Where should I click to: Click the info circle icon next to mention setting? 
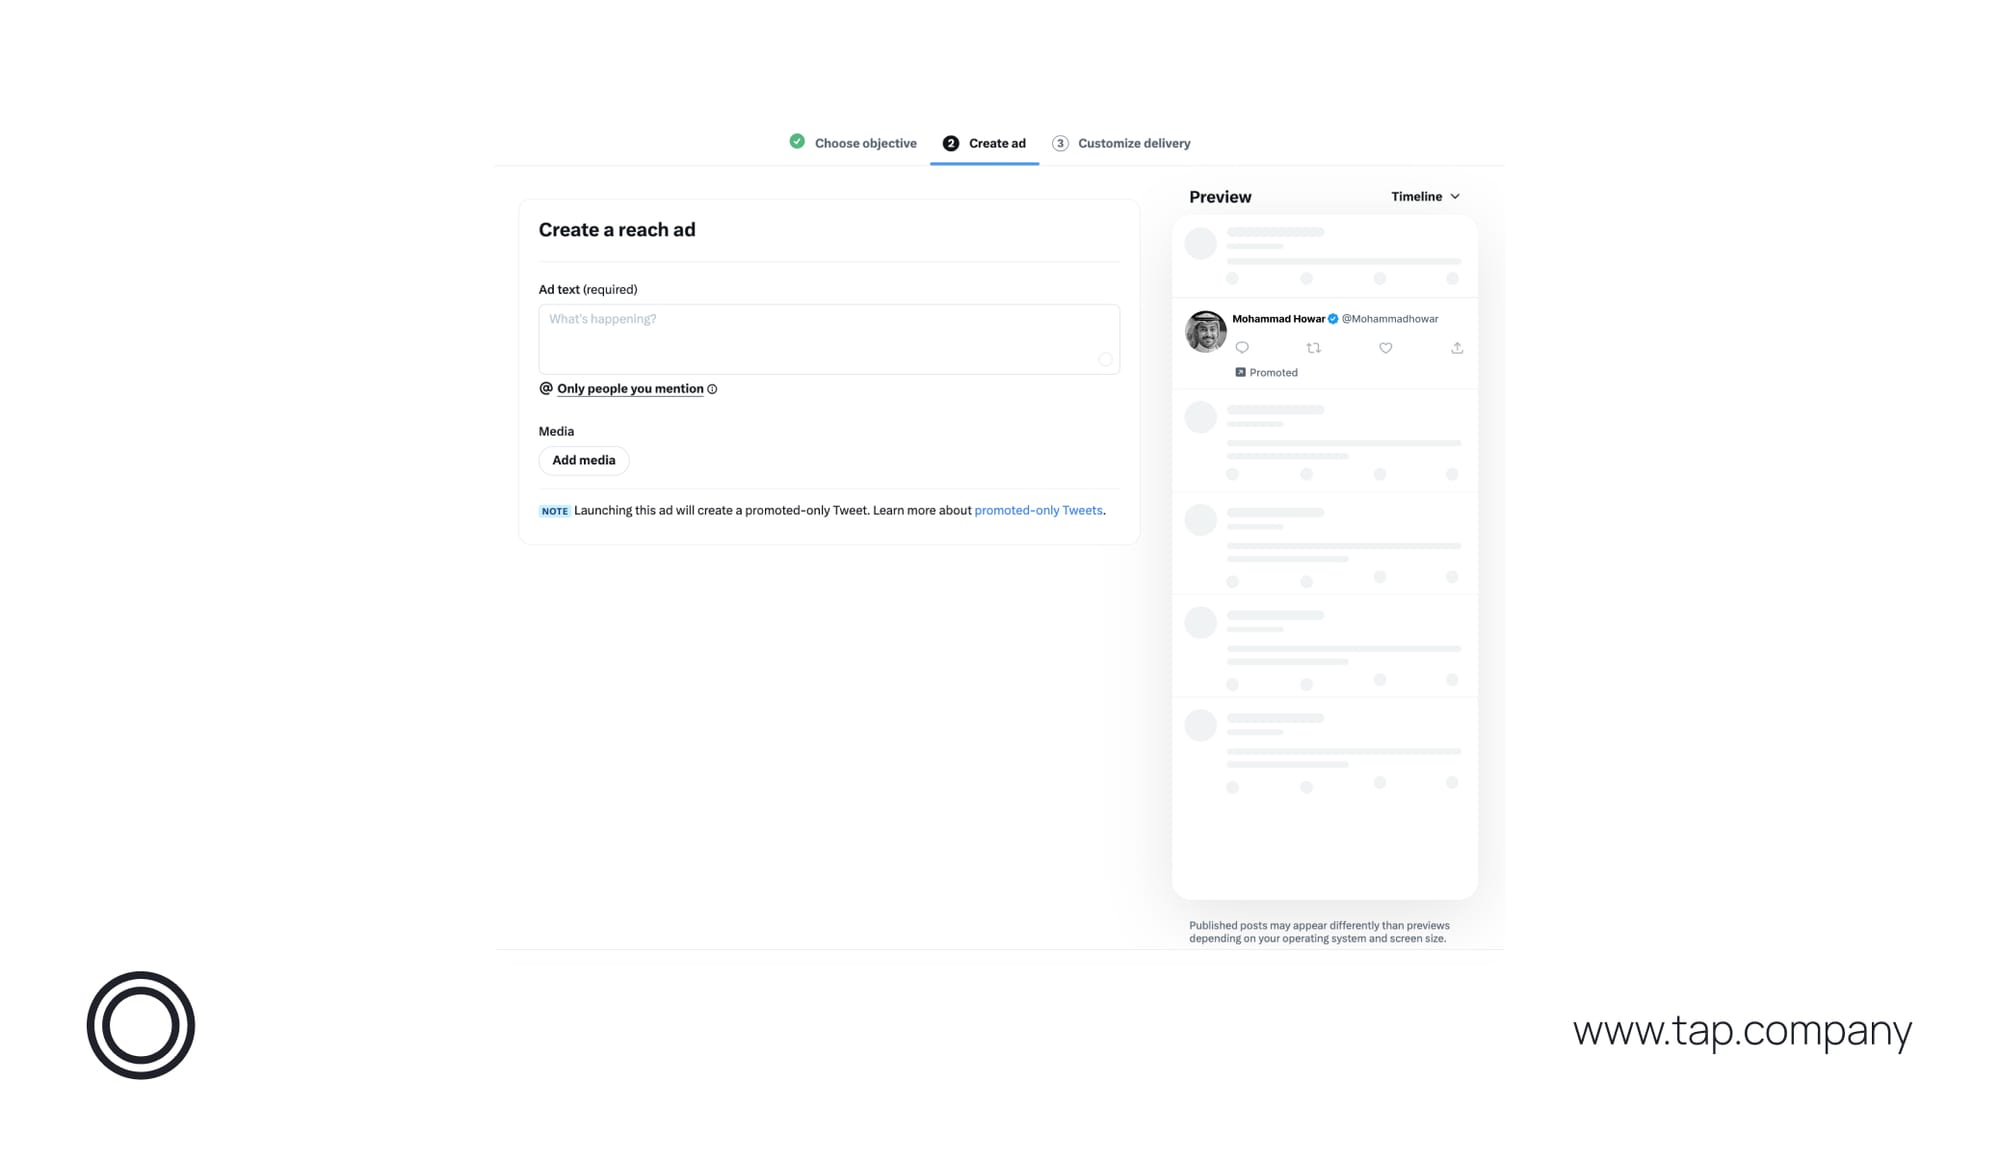coord(712,388)
